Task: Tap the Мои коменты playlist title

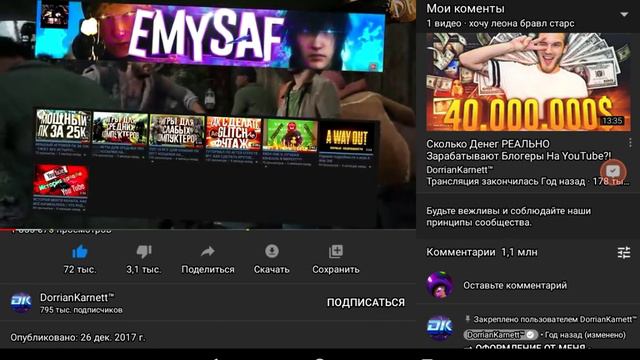Action: 465,9
